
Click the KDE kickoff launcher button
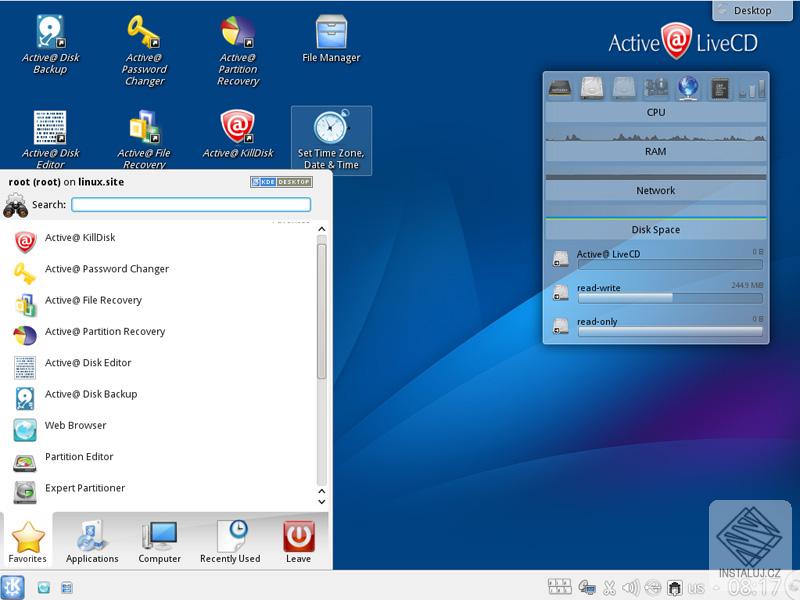click(x=12, y=587)
